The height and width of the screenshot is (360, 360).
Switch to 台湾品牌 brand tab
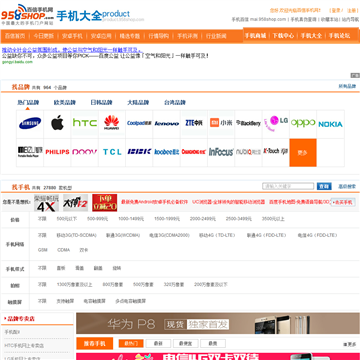pos(175,102)
